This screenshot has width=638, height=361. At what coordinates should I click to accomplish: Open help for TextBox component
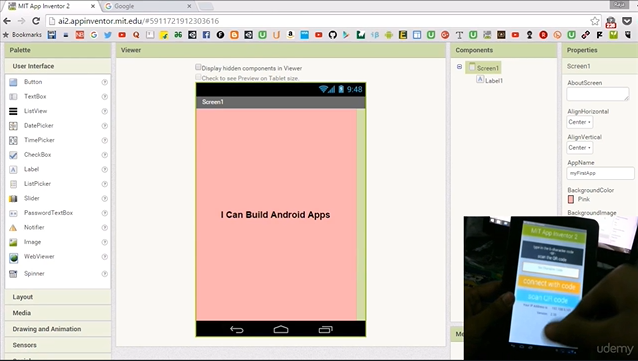tap(105, 97)
